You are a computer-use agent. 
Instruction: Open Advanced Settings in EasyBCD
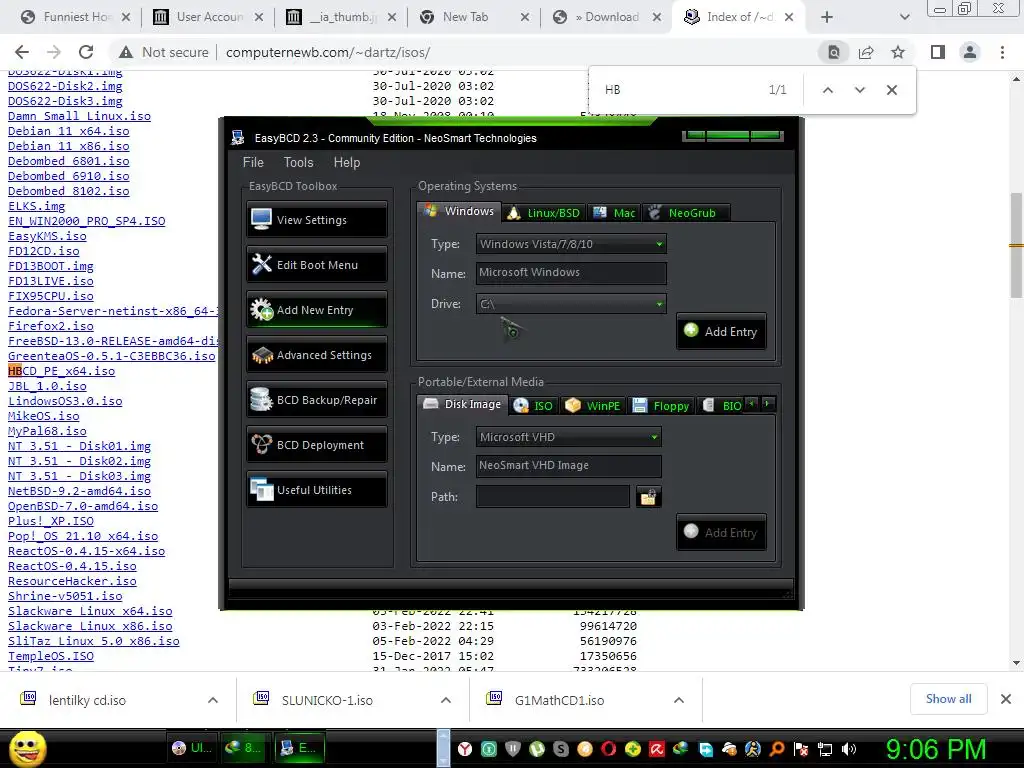point(317,355)
